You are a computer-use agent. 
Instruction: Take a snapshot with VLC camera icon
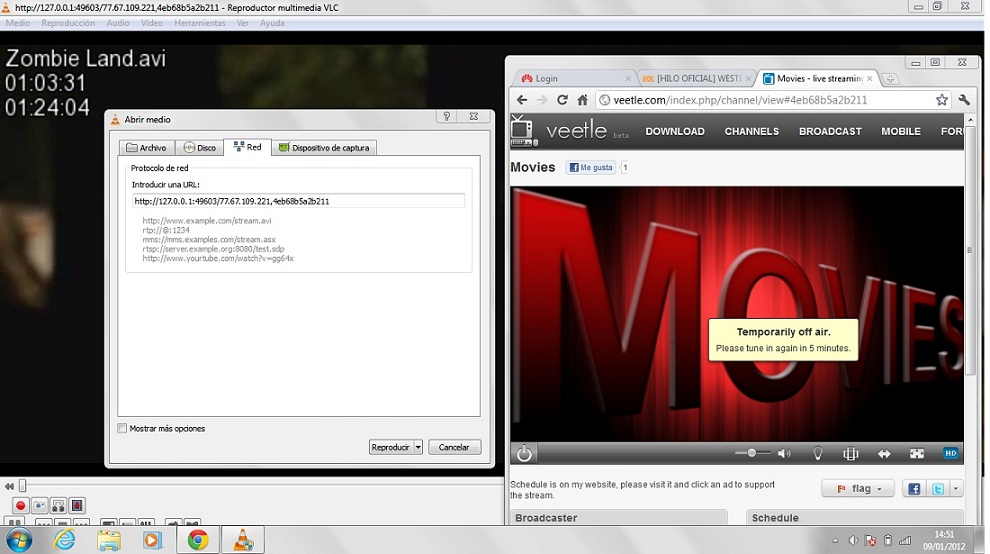(39, 506)
